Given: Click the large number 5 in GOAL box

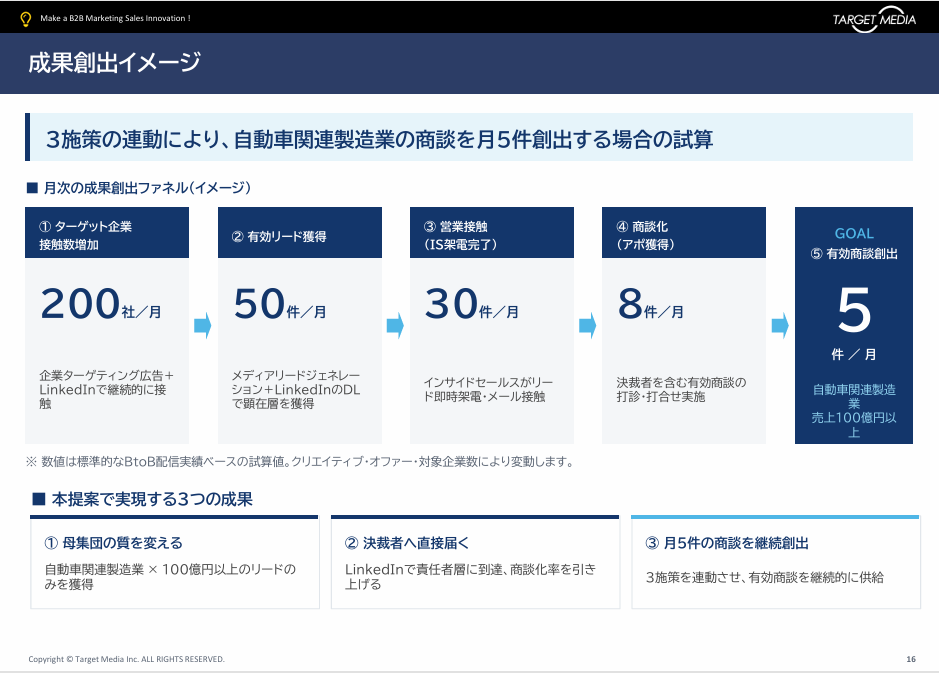Looking at the screenshot, I should [854, 310].
